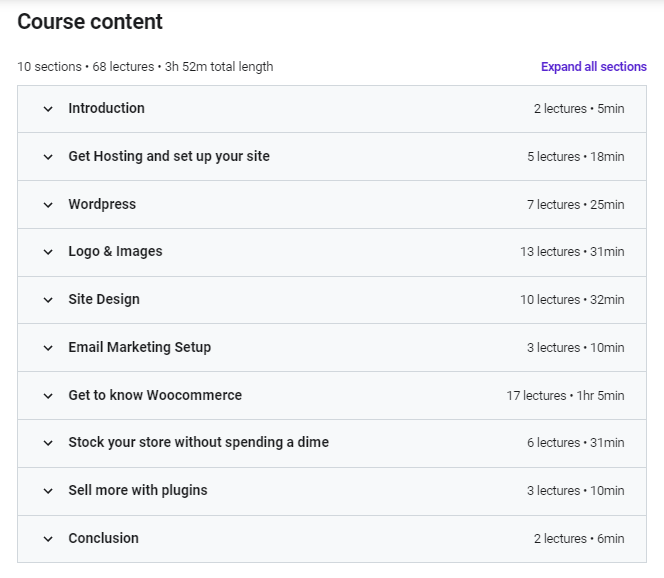Expand the Site Design chevron
This screenshot has height=578, width=664.
48,300
